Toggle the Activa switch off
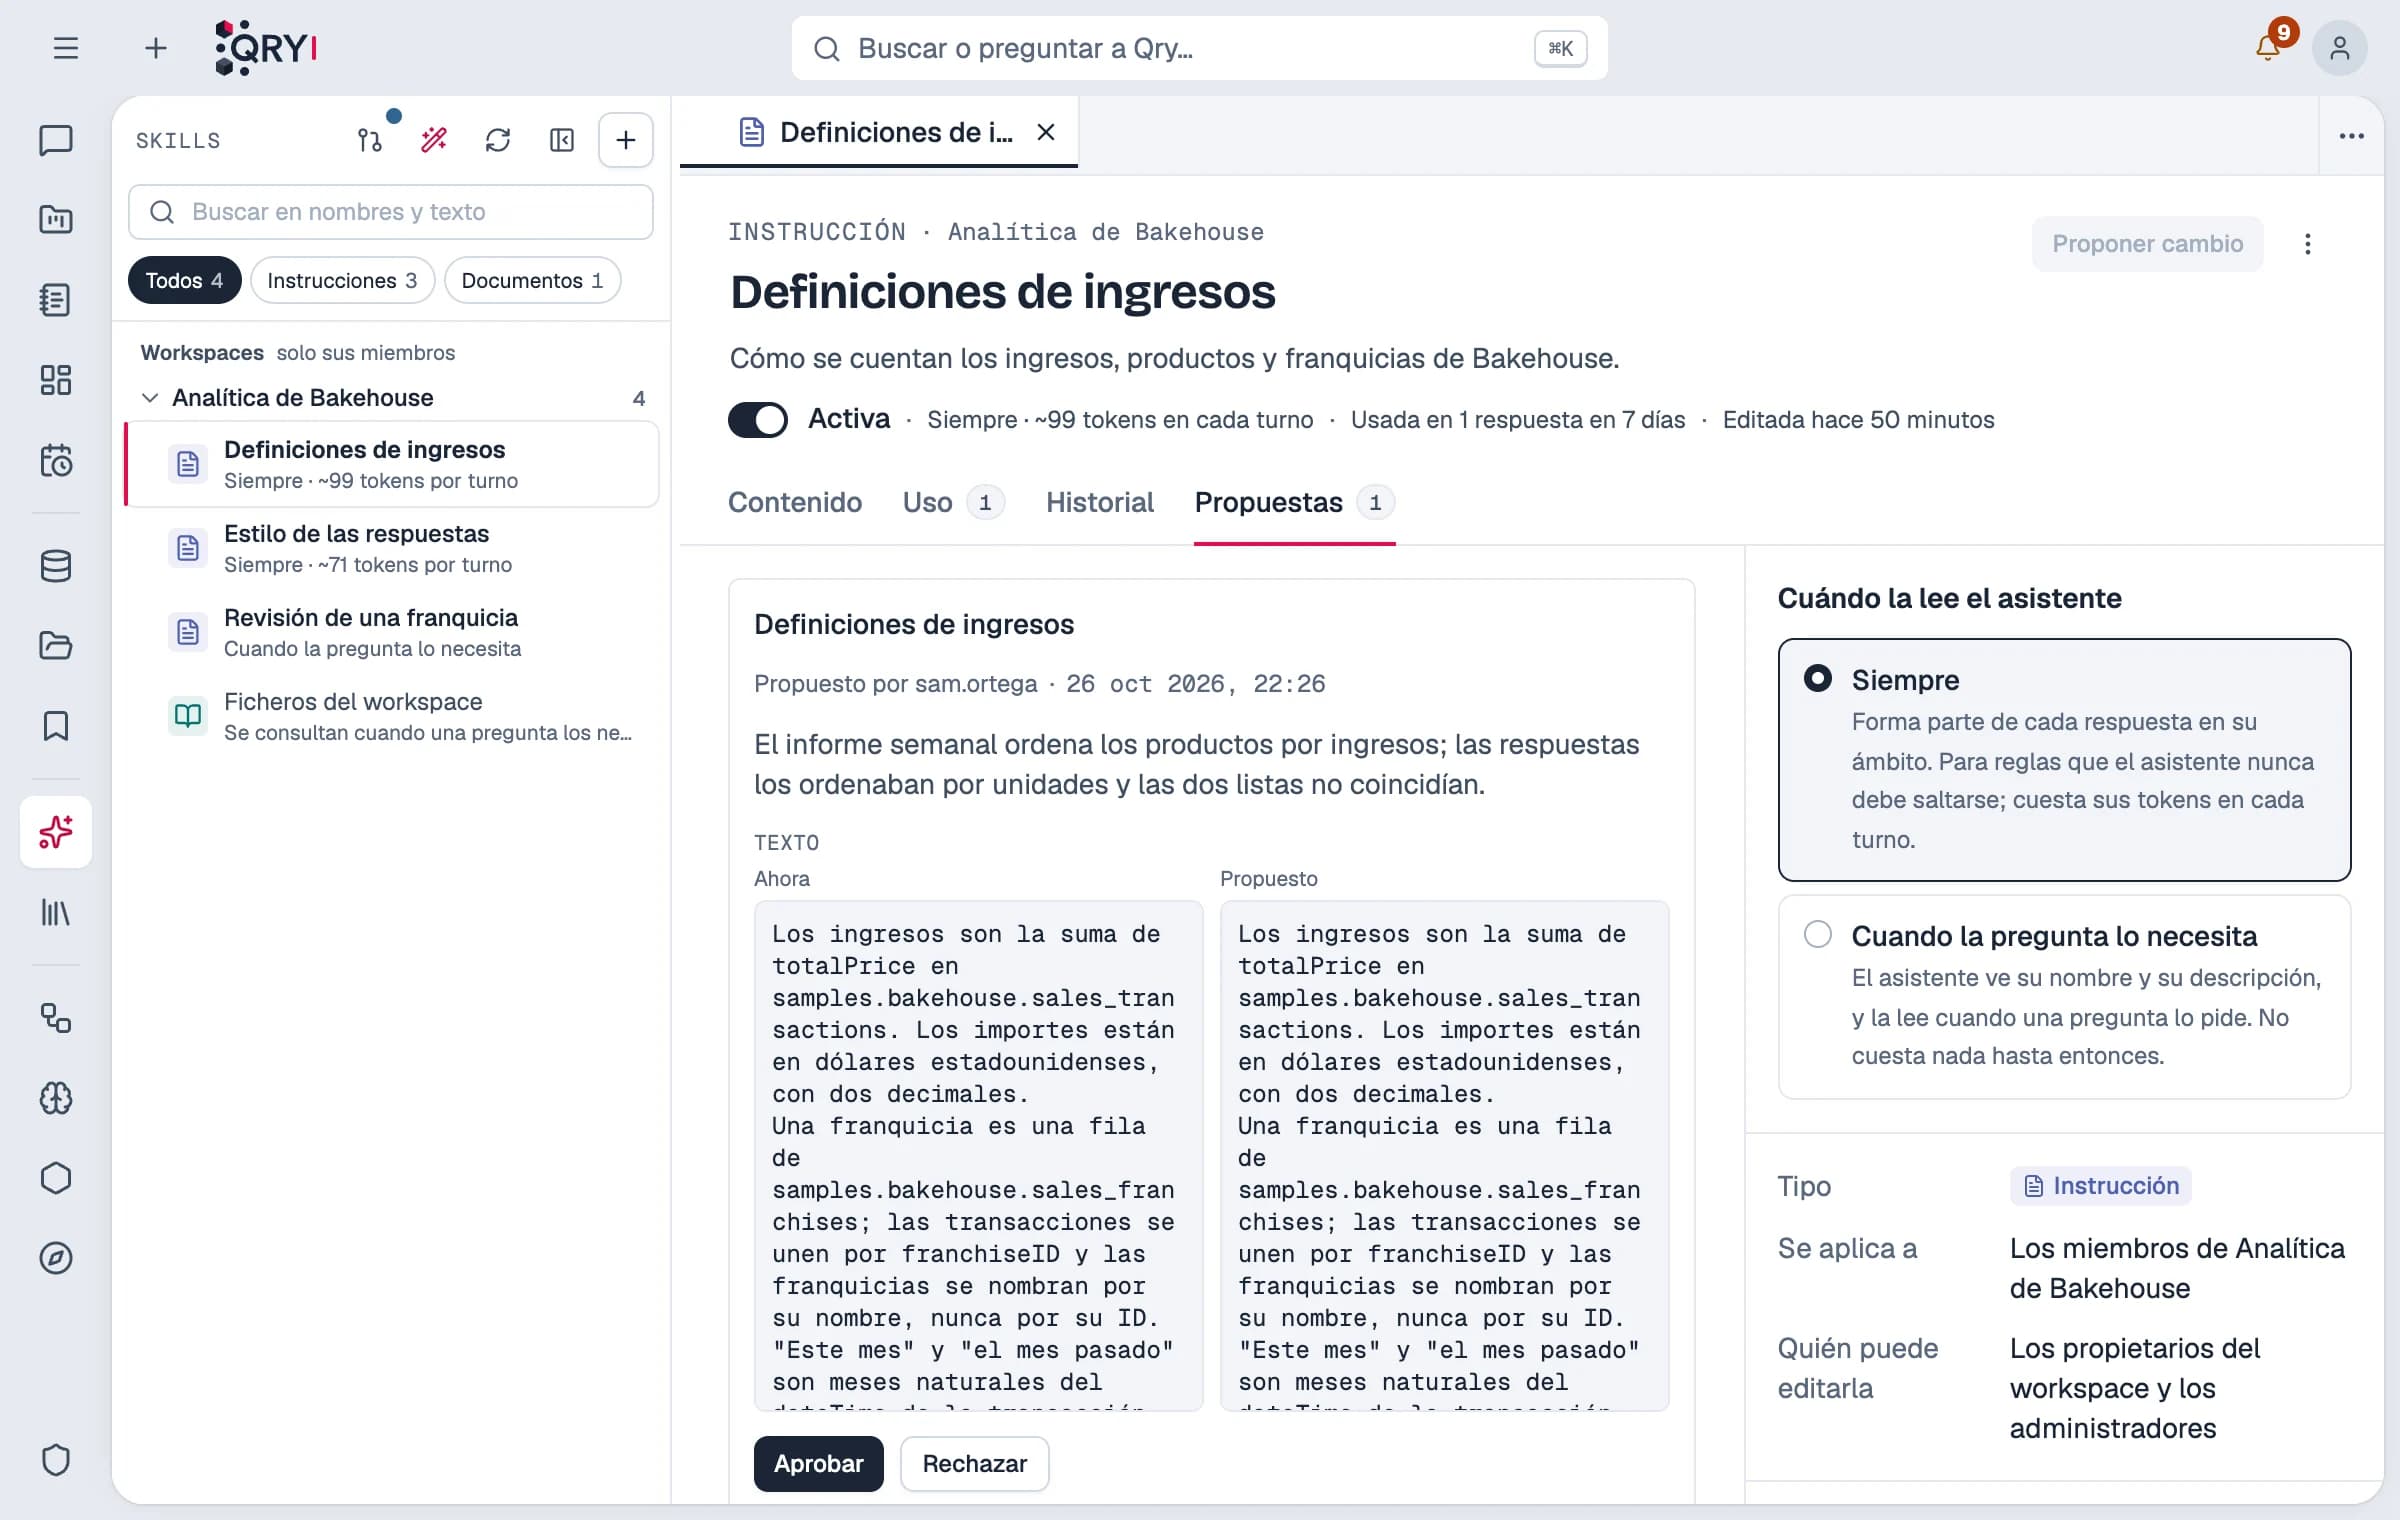Screen dimensions: 2400x1520 [758, 420]
